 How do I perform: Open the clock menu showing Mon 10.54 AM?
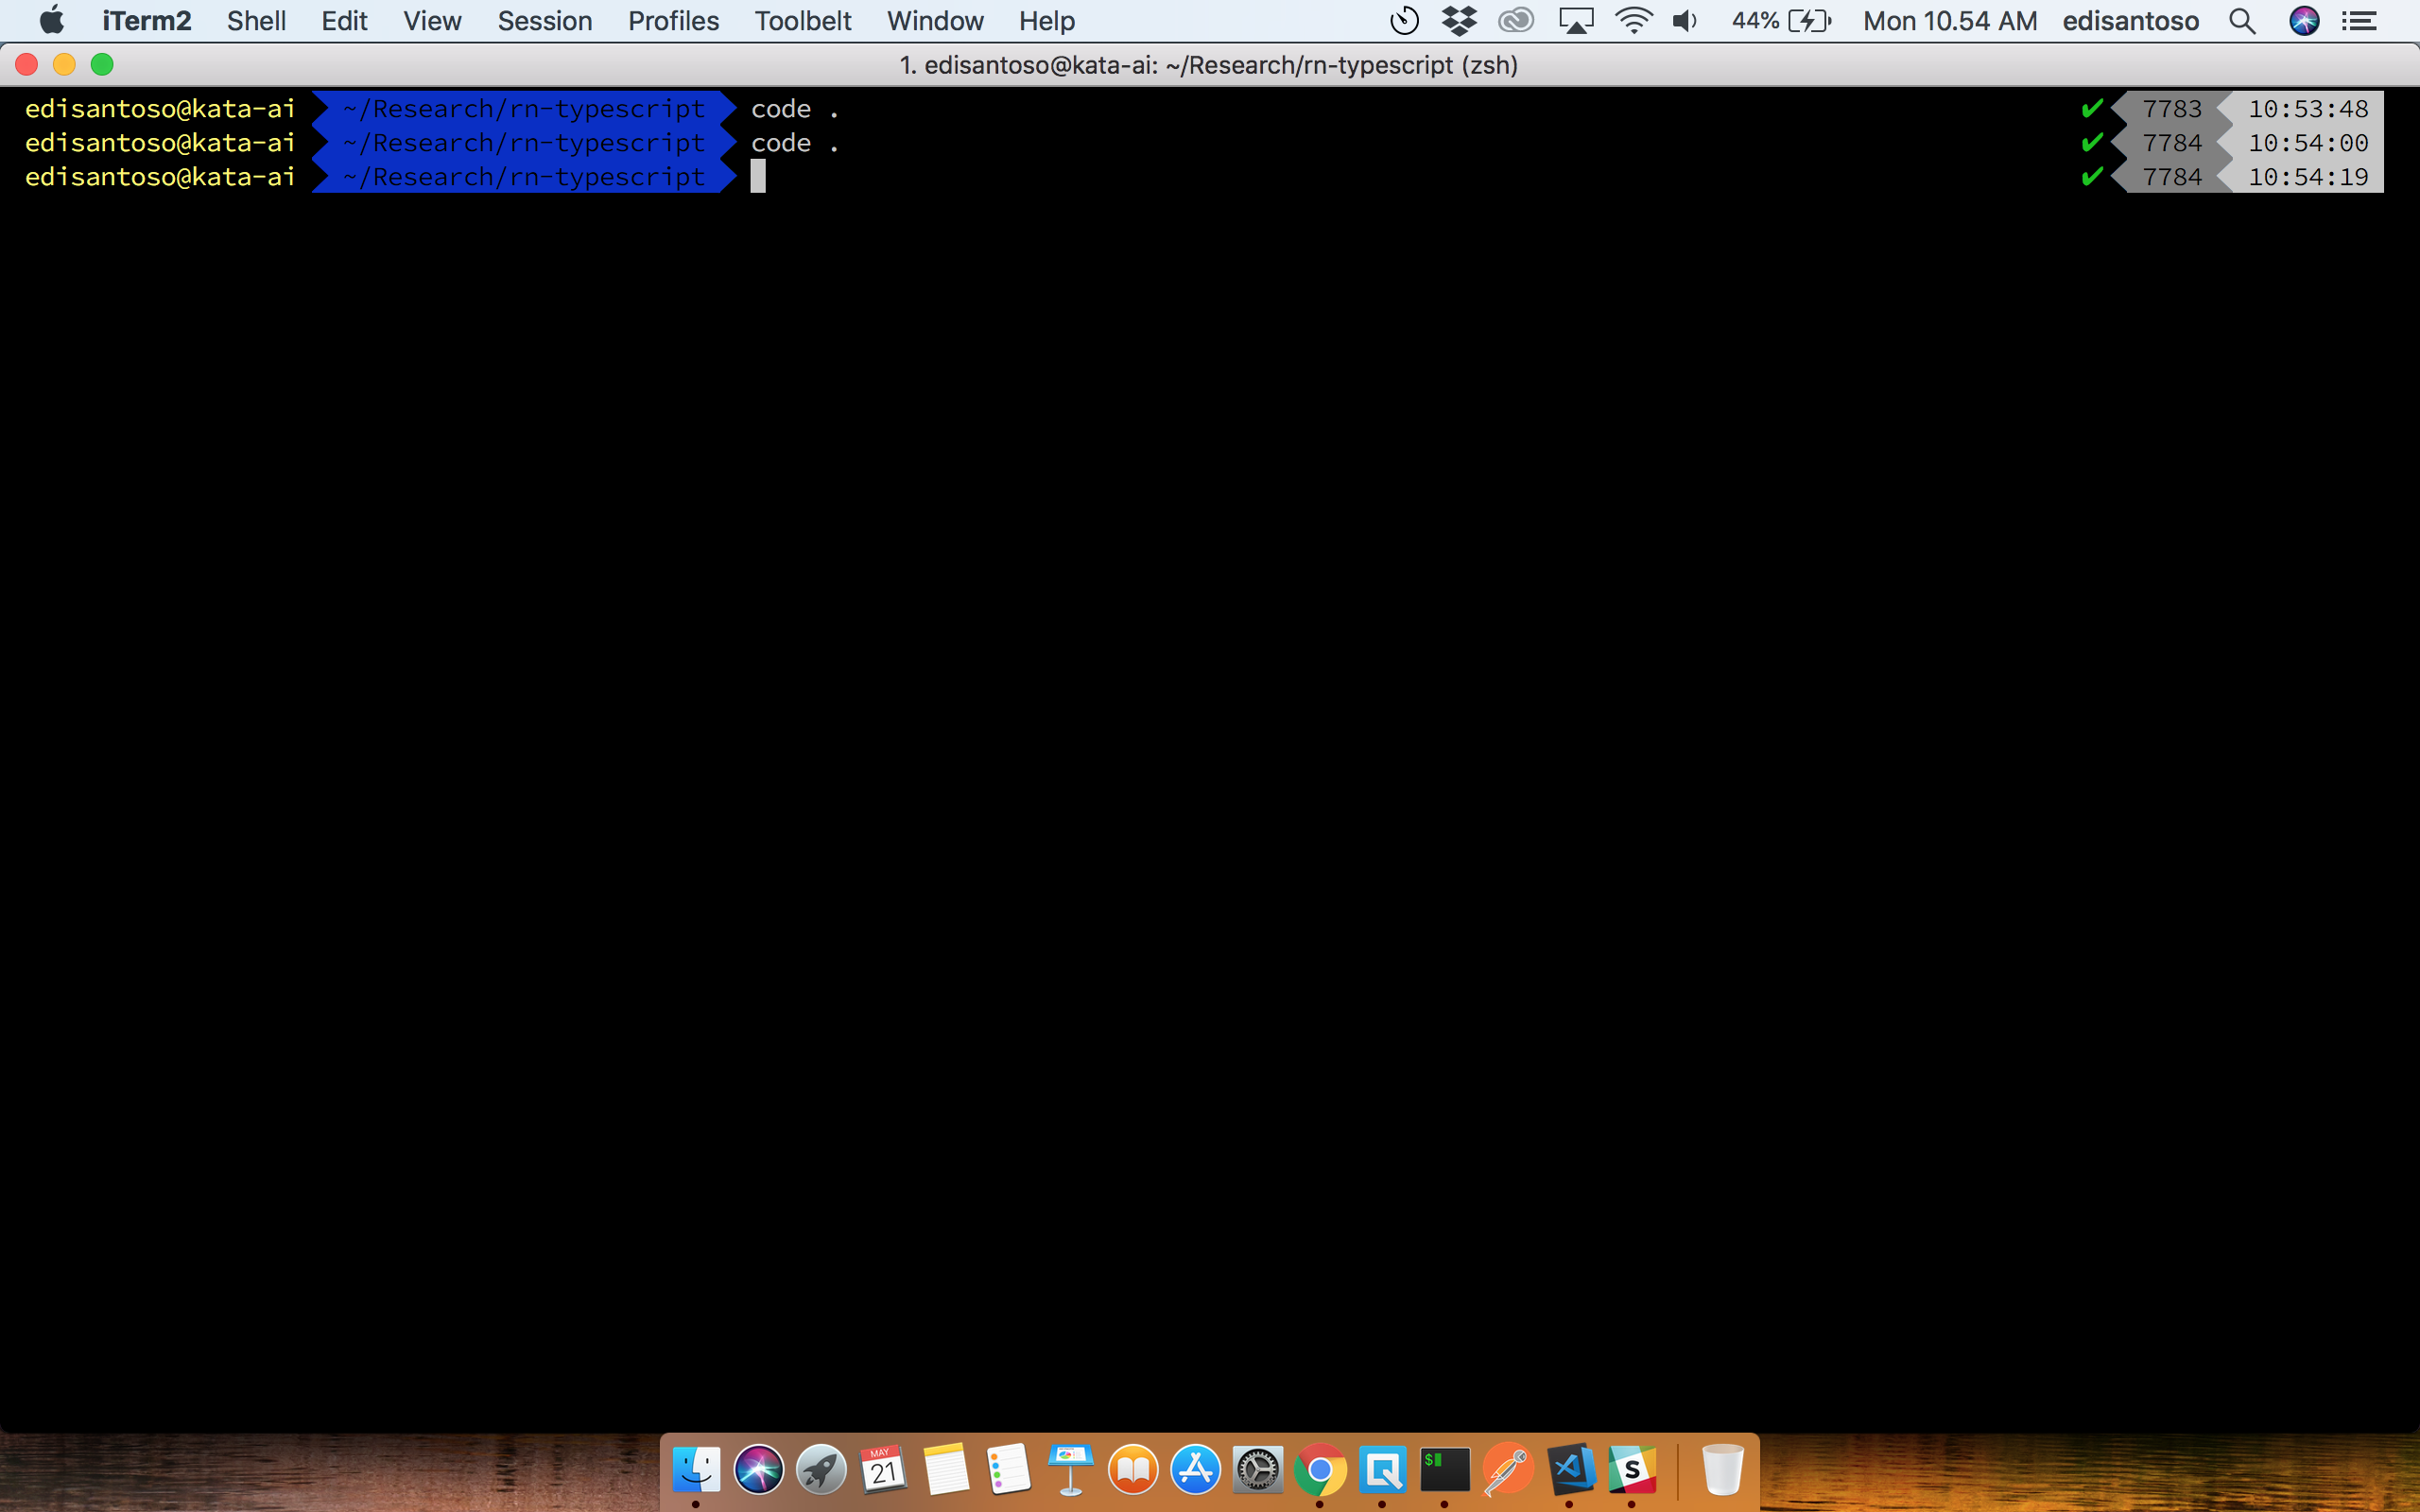click(x=1948, y=20)
